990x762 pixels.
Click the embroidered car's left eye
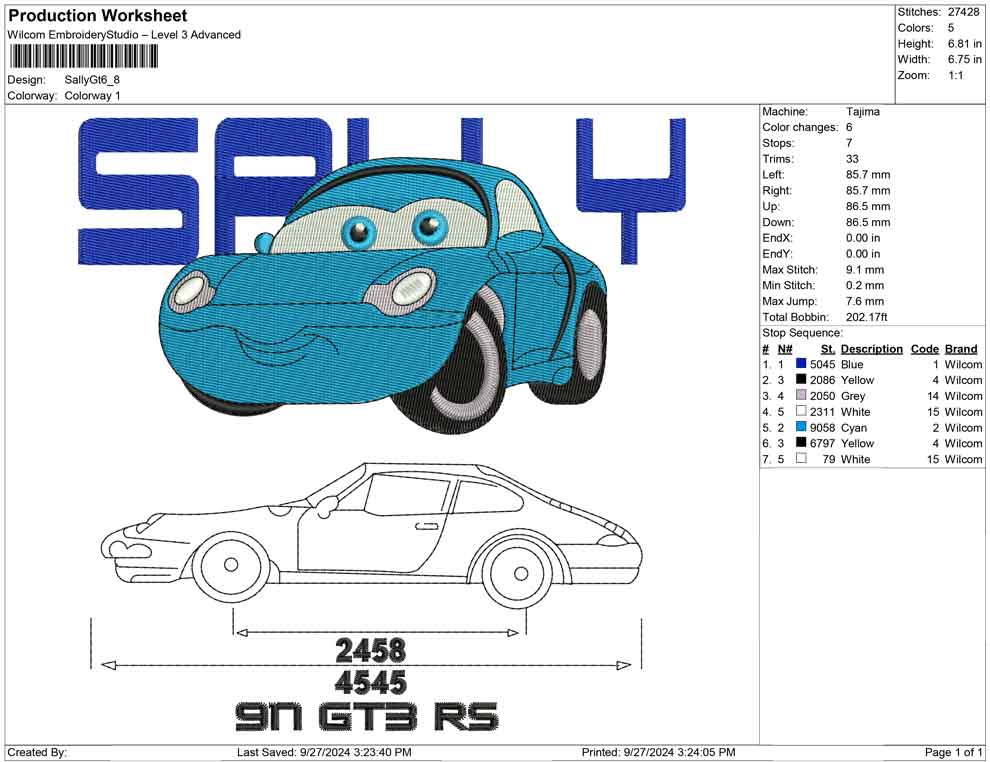(x=358, y=233)
